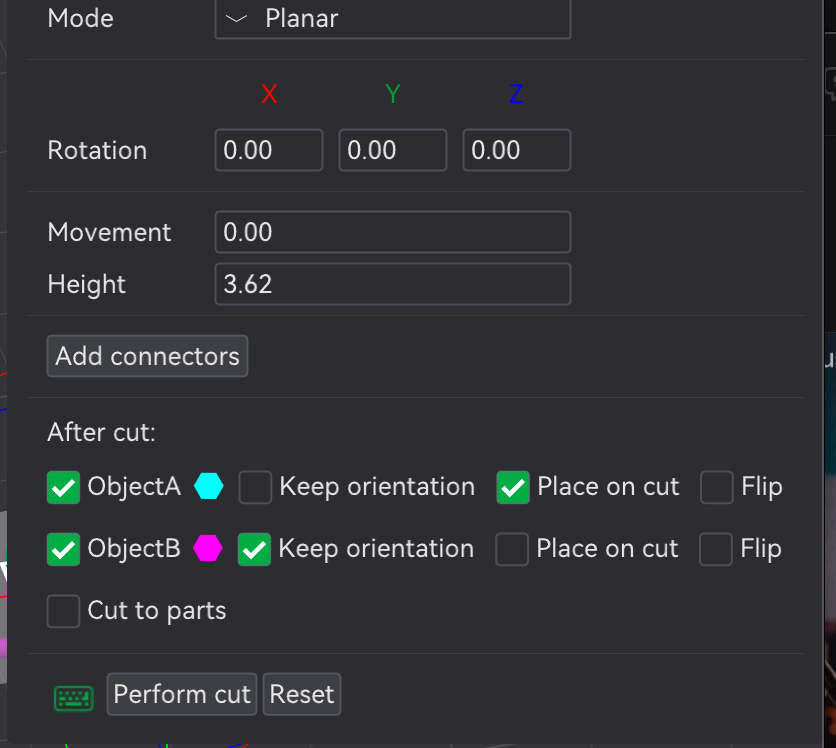Viewport: 836px width, 748px height.
Task: Click the Reset button
Action: pos(302,694)
